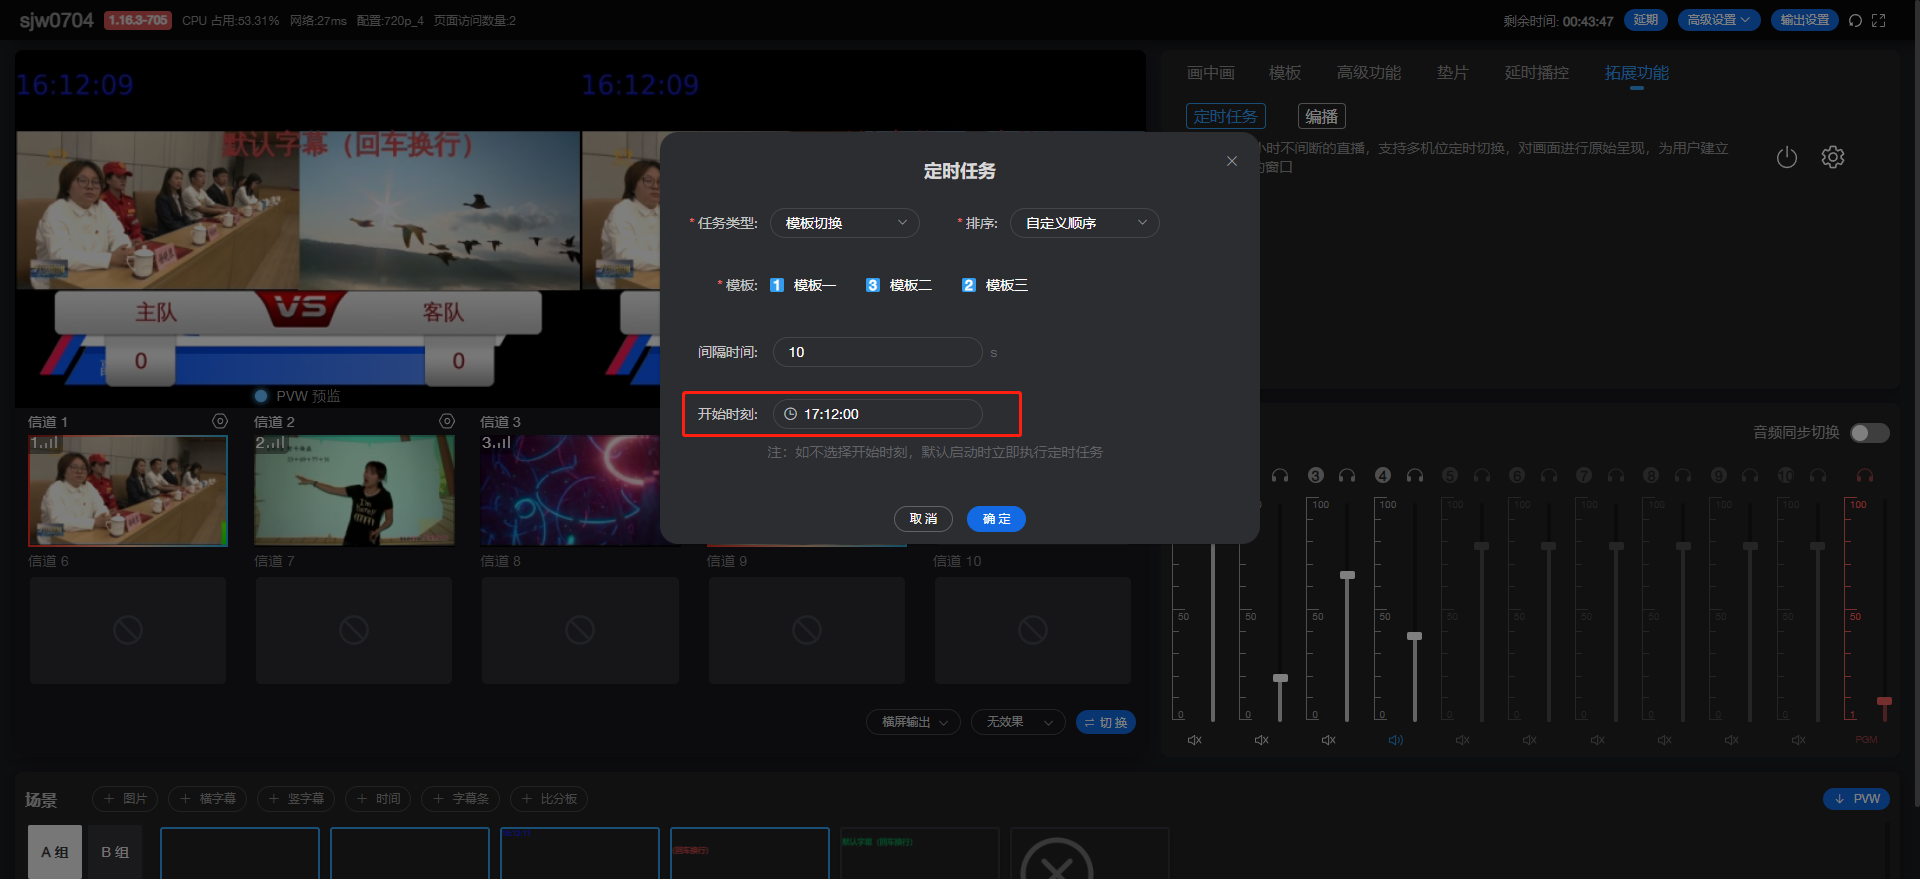Enter fullscreen with the top-right expand icon
Image resolution: width=1920 pixels, height=879 pixels.
pyautogui.click(x=1879, y=21)
